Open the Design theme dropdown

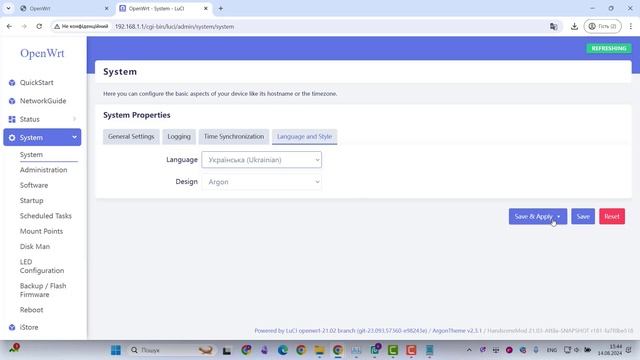point(262,182)
